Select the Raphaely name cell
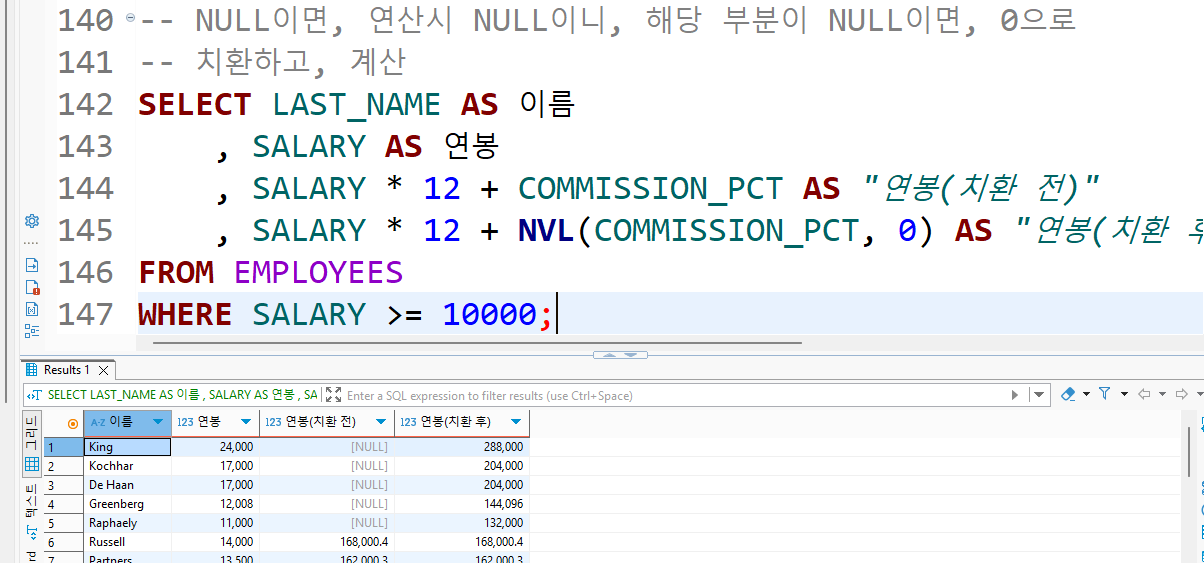The image size is (1204, 563). pyautogui.click(x=127, y=523)
